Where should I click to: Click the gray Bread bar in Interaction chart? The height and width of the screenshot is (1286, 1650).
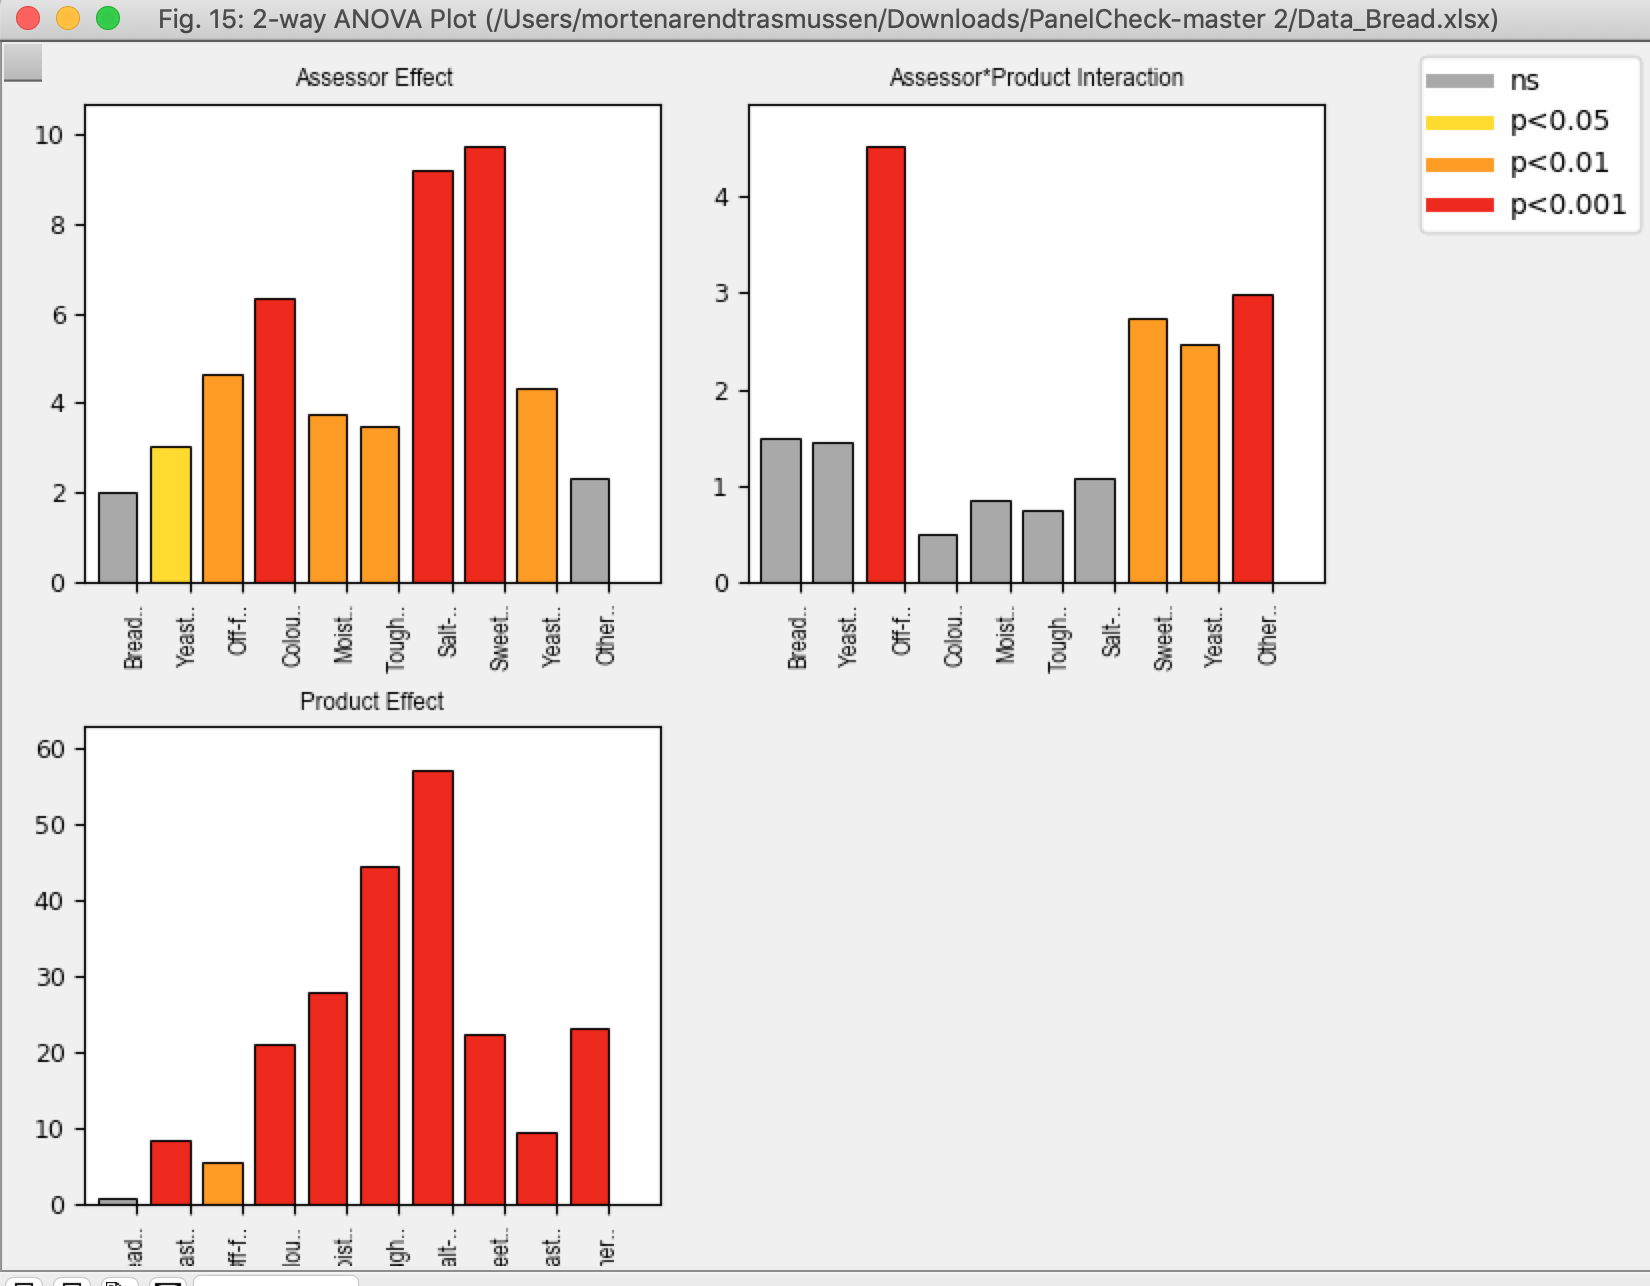pos(781,511)
